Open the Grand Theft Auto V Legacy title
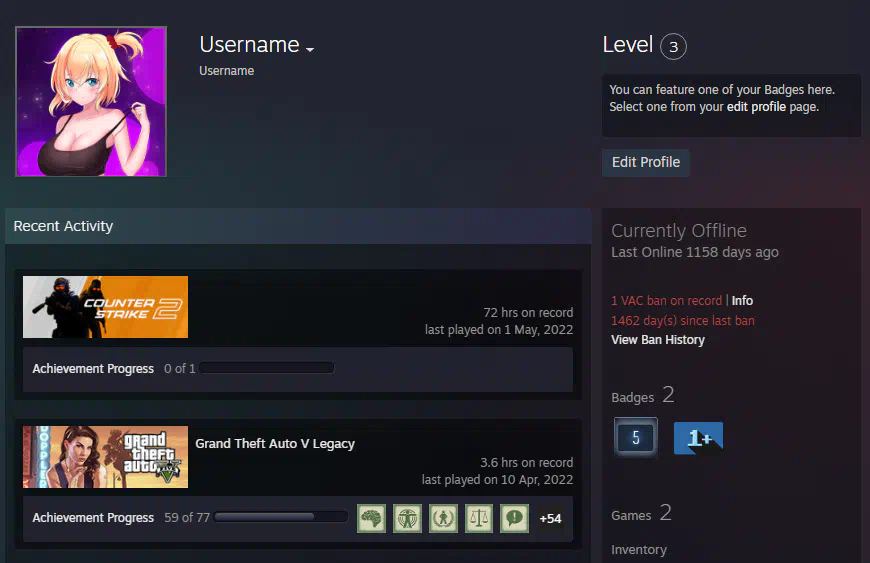The width and height of the screenshot is (870, 563). click(275, 444)
